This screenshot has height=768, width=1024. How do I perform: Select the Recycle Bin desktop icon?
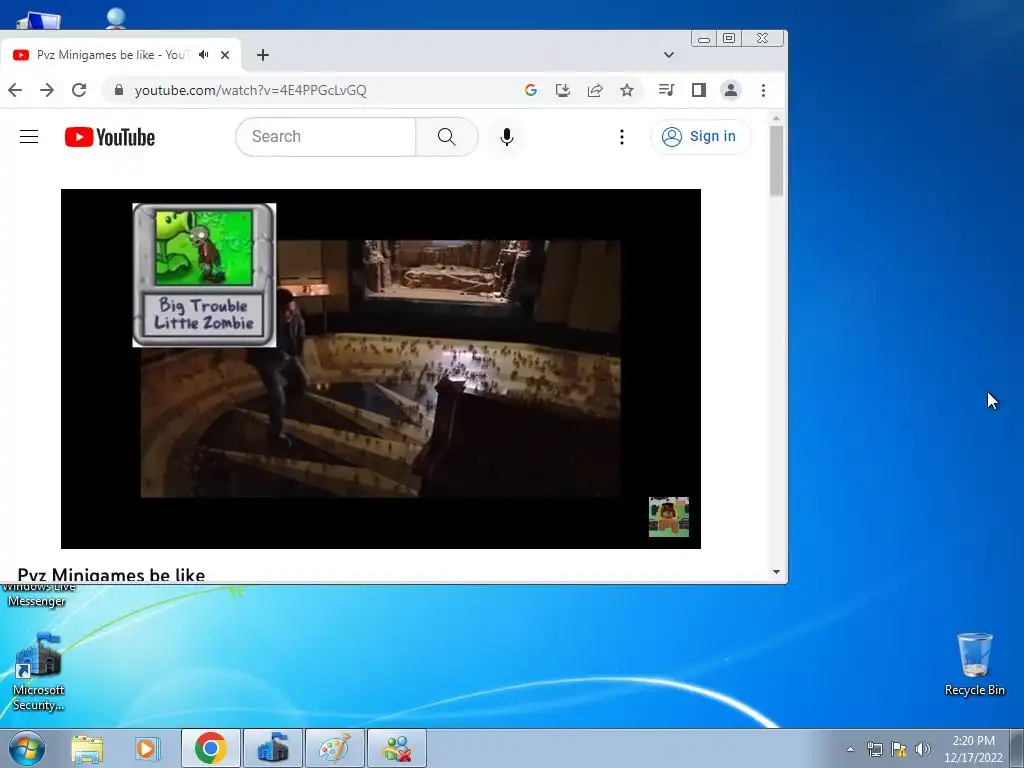click(x=974, y=664)
